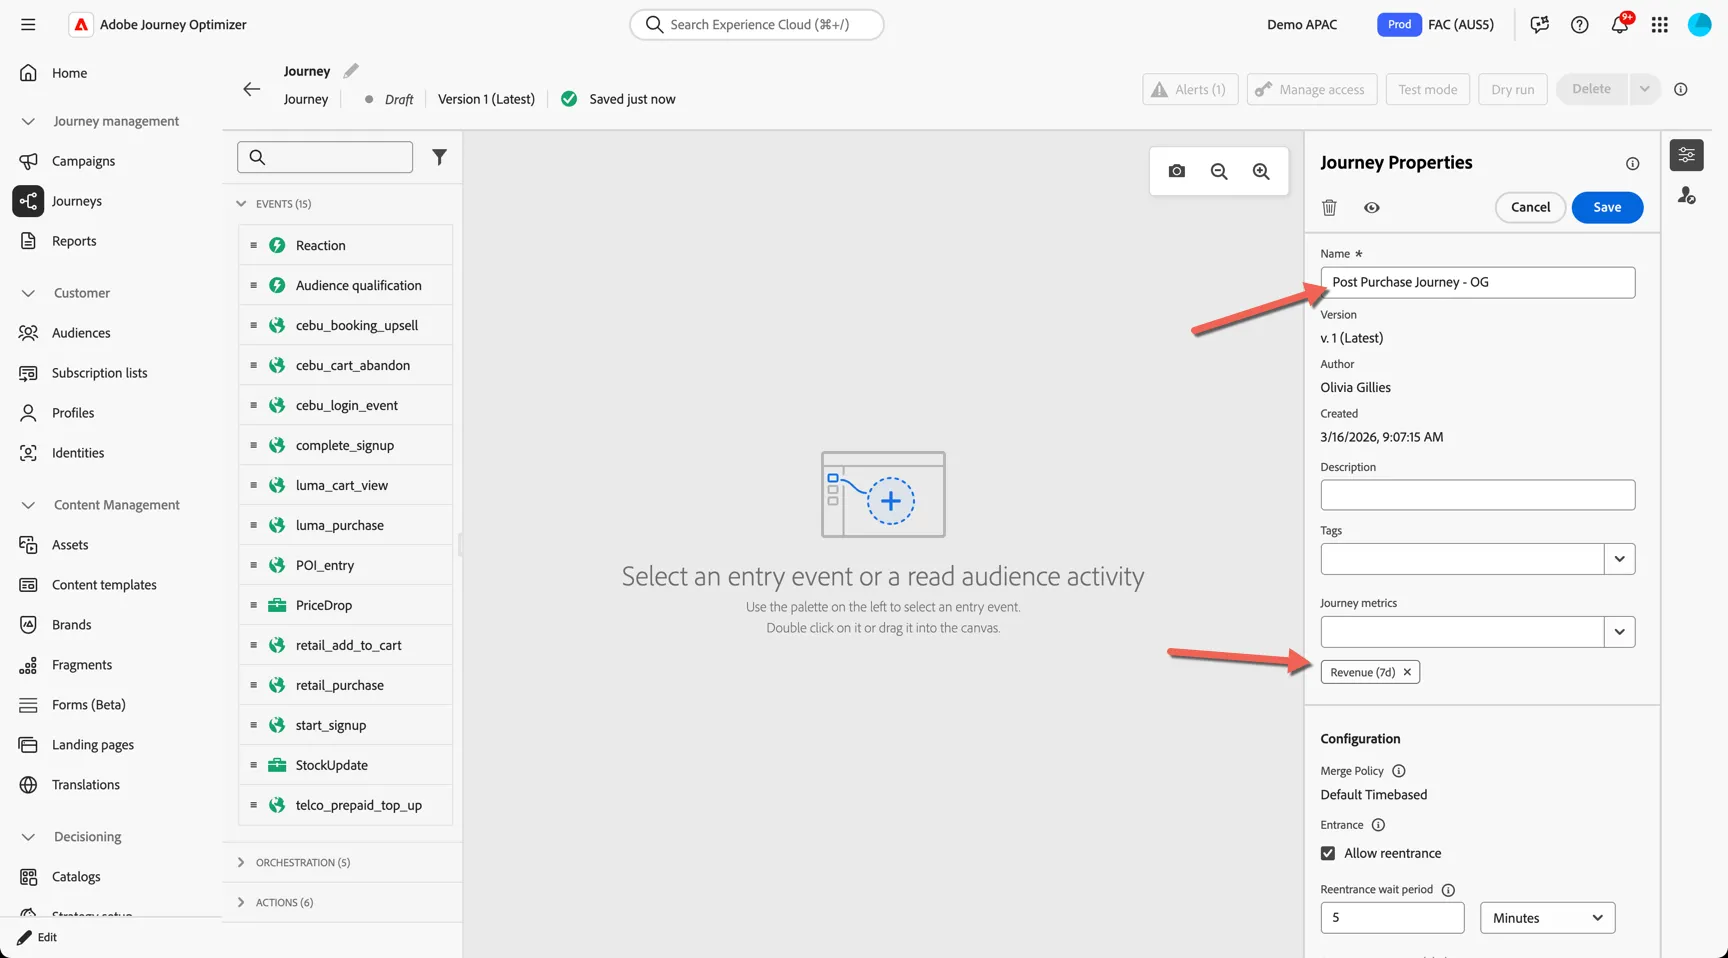Image resolution: width=1728 pixels, height=958 pixels.
Task: Select the luma_purchase event
Action: (x=345, y=525)
